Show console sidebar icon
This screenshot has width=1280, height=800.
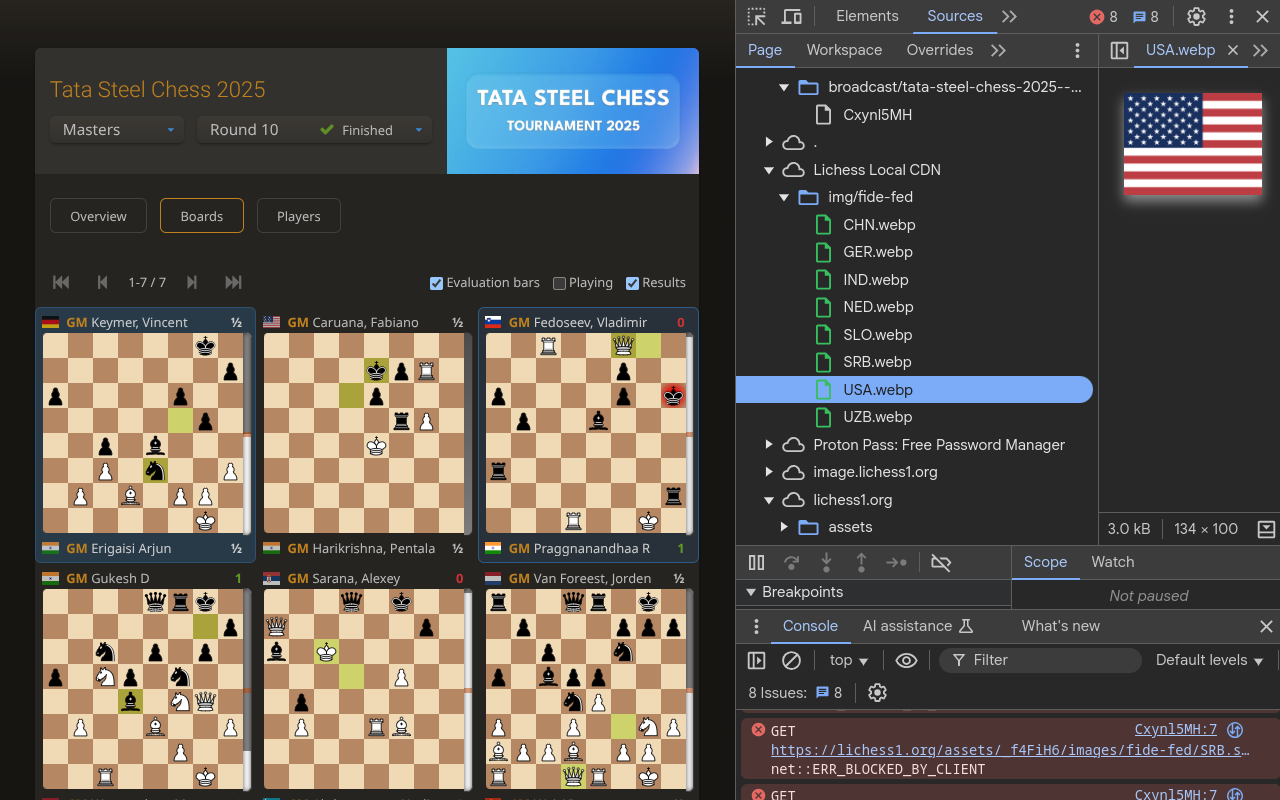coord(757,660)
